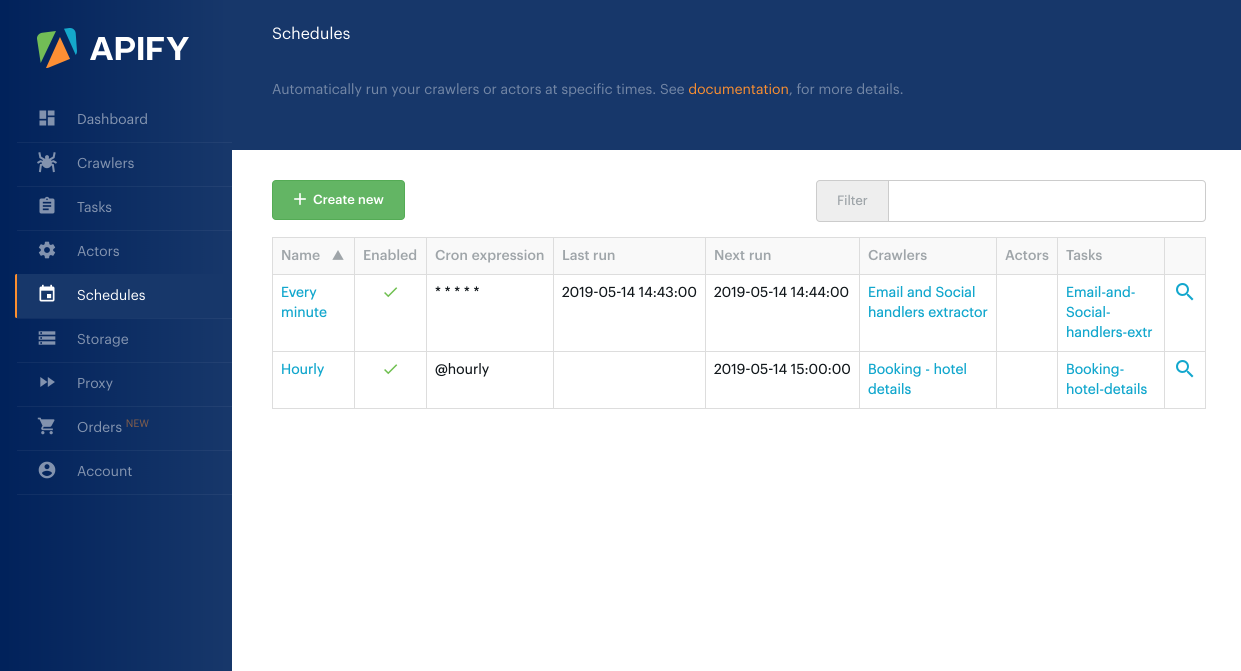Open the Actors section icon

point(46,251)
